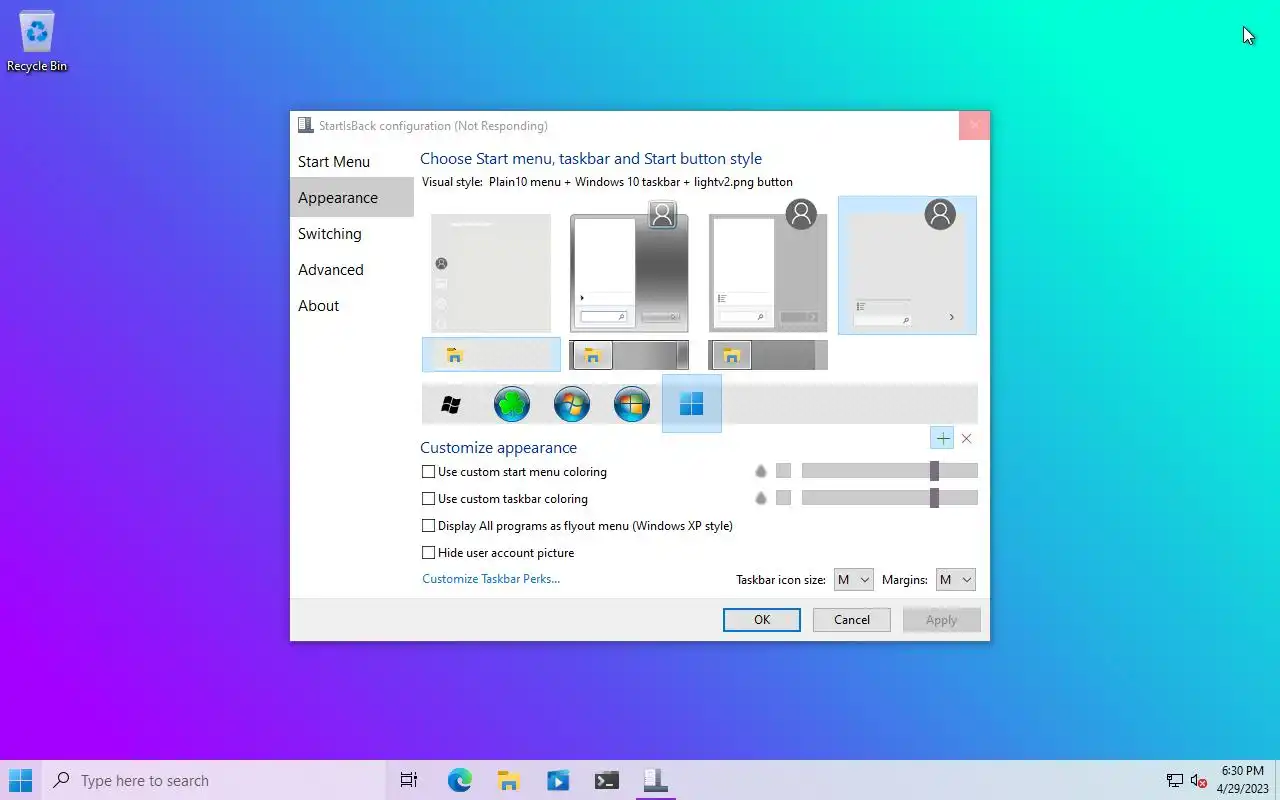Click the taskbar search box
This screenshot has width=1280, height=800.
(x=213, y=780)
